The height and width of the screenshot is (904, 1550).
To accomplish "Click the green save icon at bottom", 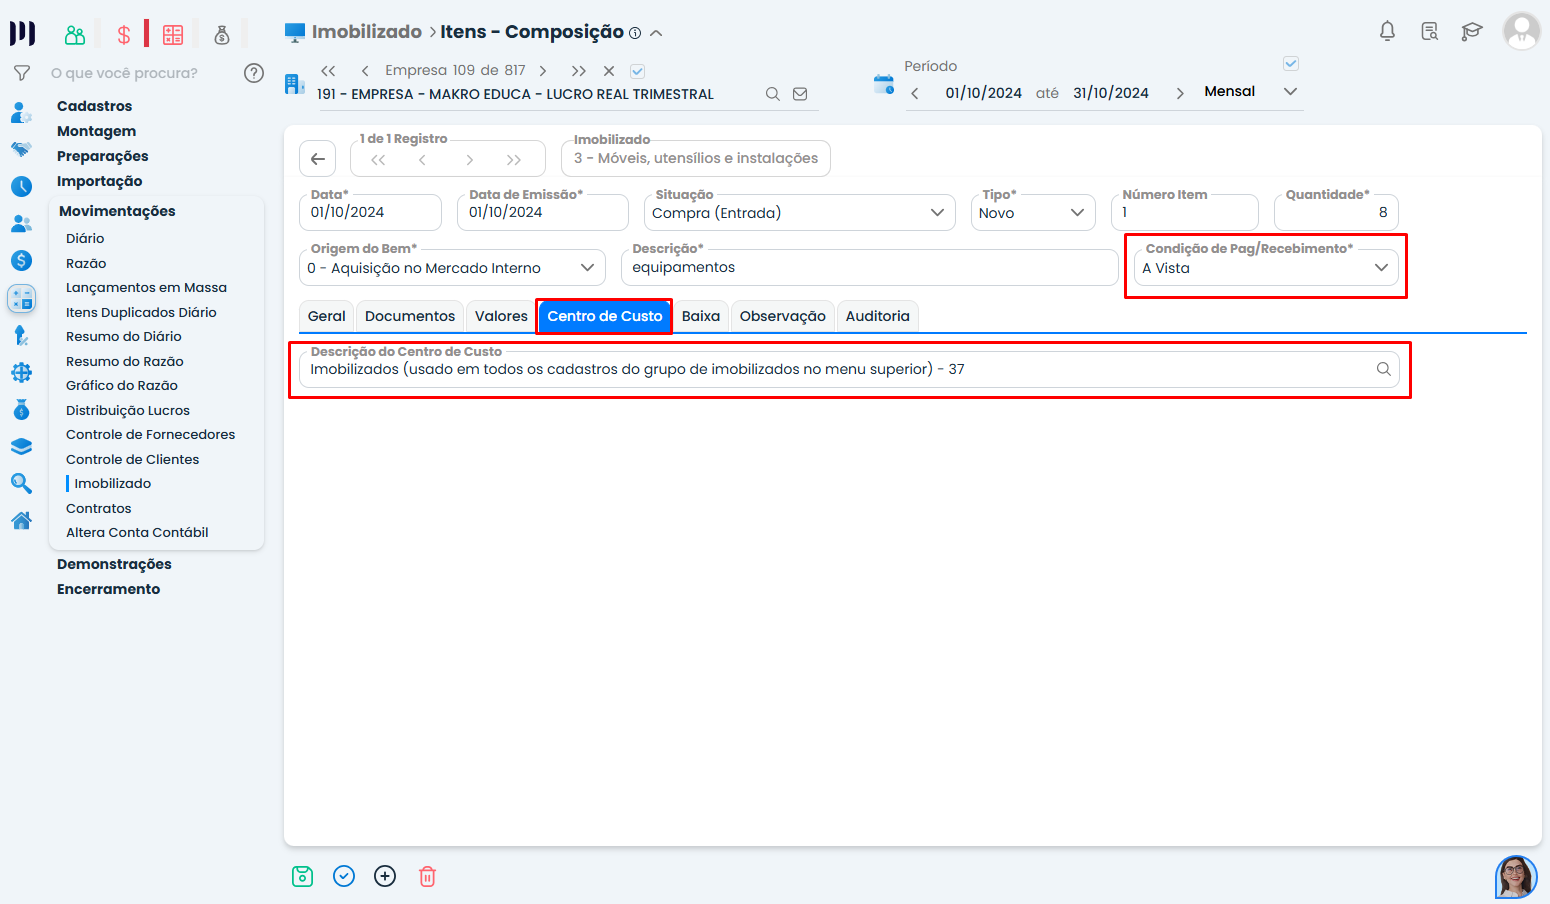I will click(x=302, y=877).
